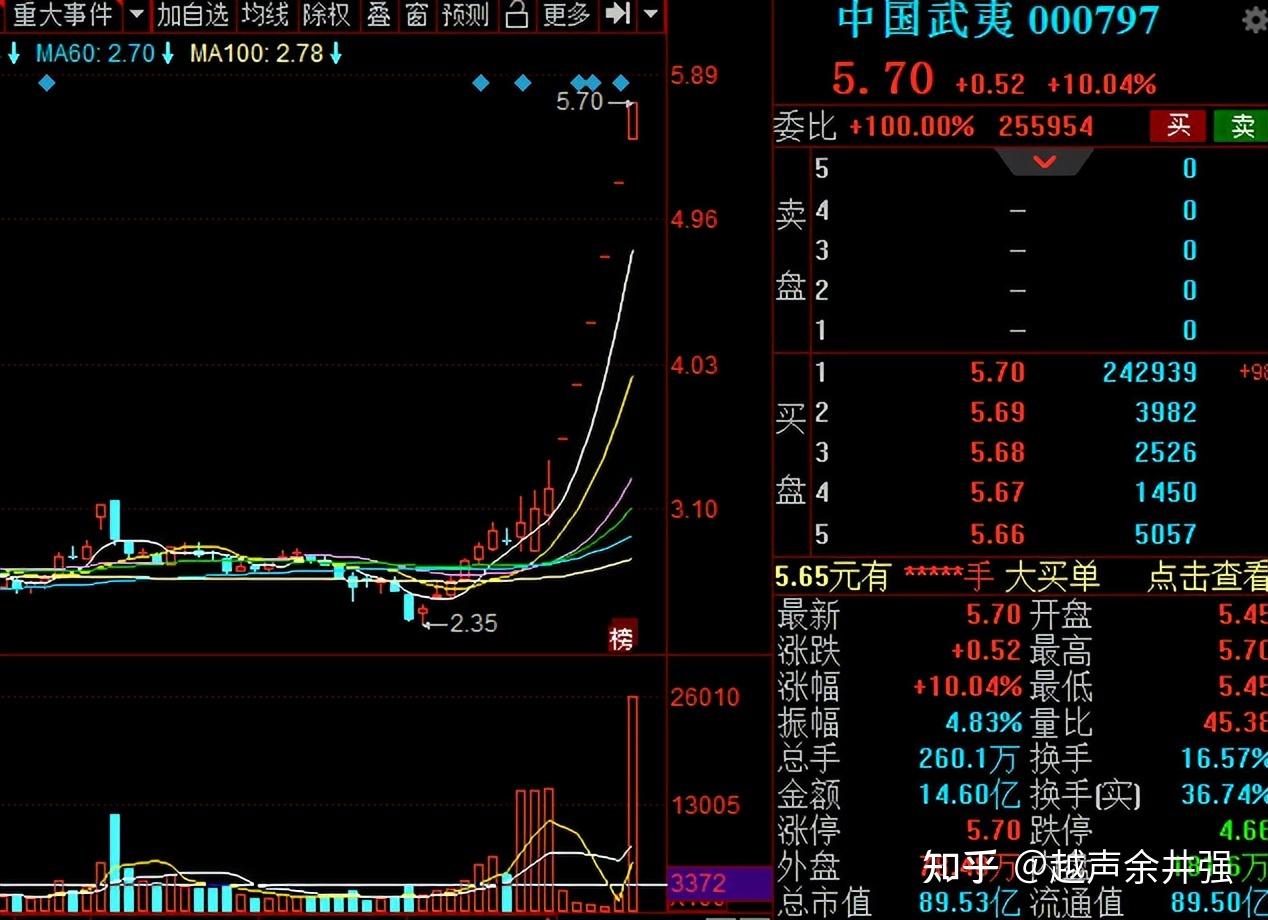The width and height of the screenshot is (1268, 920).
Task: Toggle the 窗 window option
Action: tap(416, 14)
